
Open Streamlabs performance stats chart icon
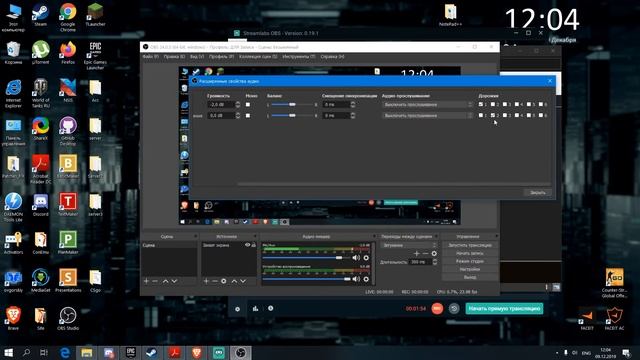pyautogui.click(x=255, y=309)
